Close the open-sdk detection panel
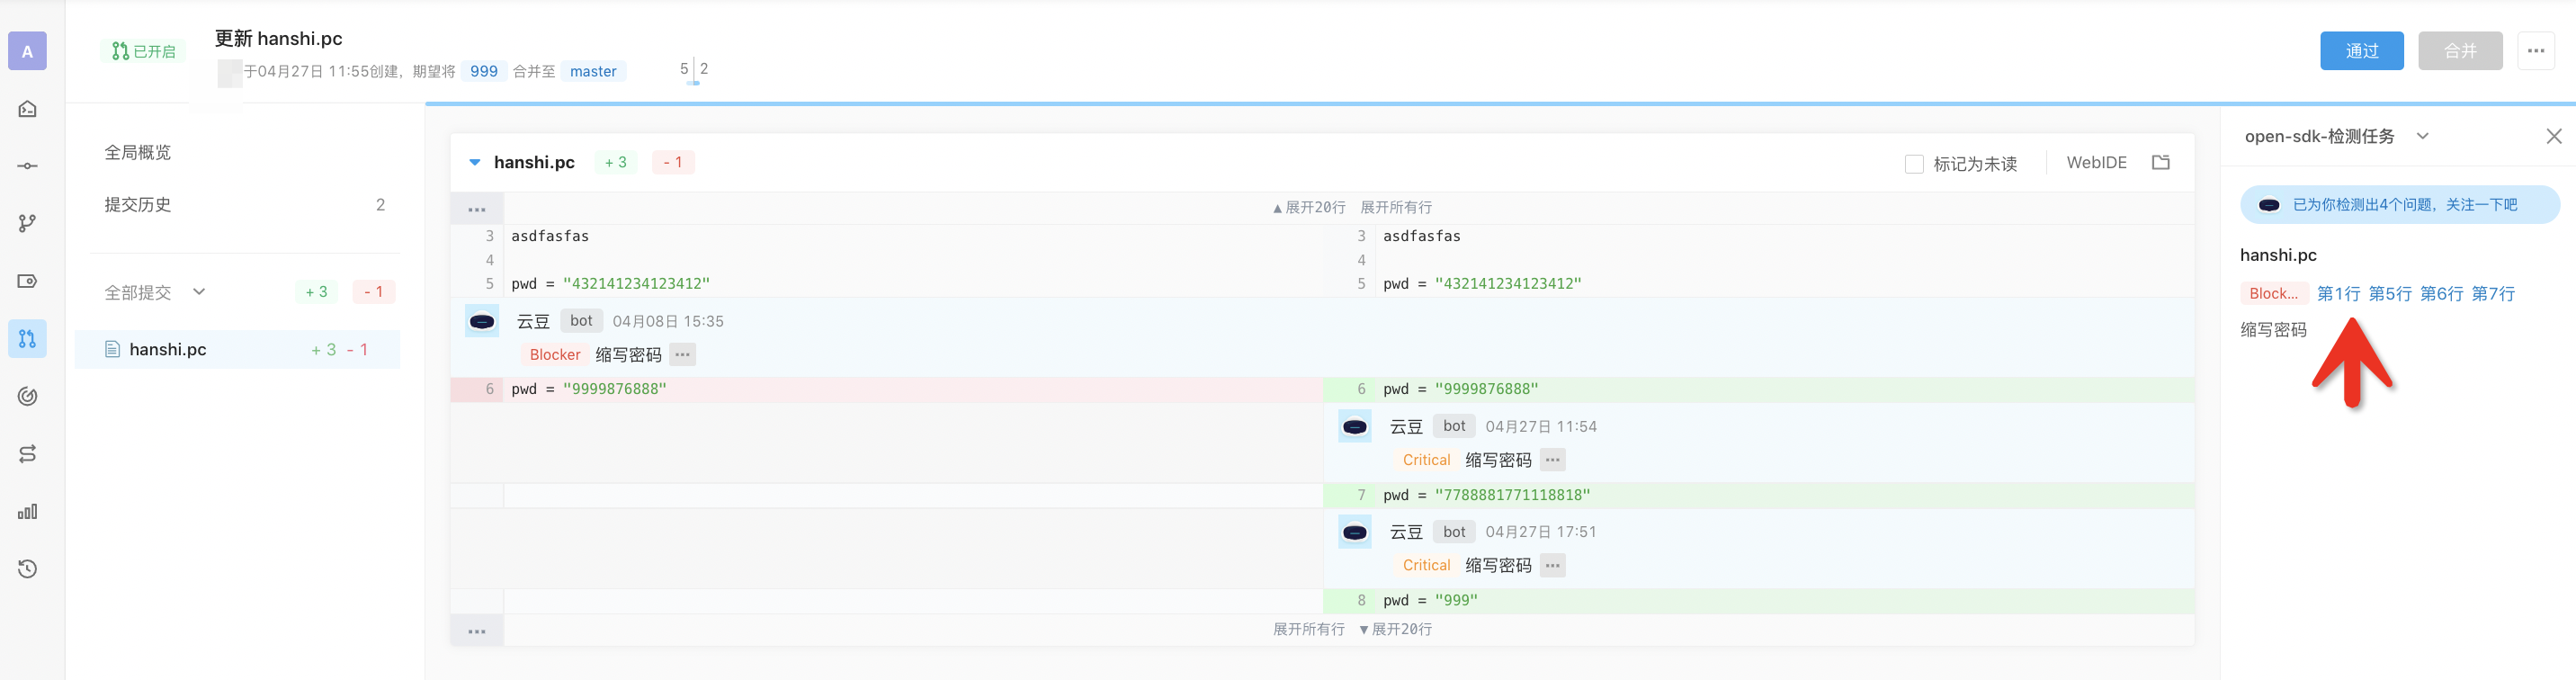Image resolution: width=2576 pixels, height=680 pixels. [2553, 136]
